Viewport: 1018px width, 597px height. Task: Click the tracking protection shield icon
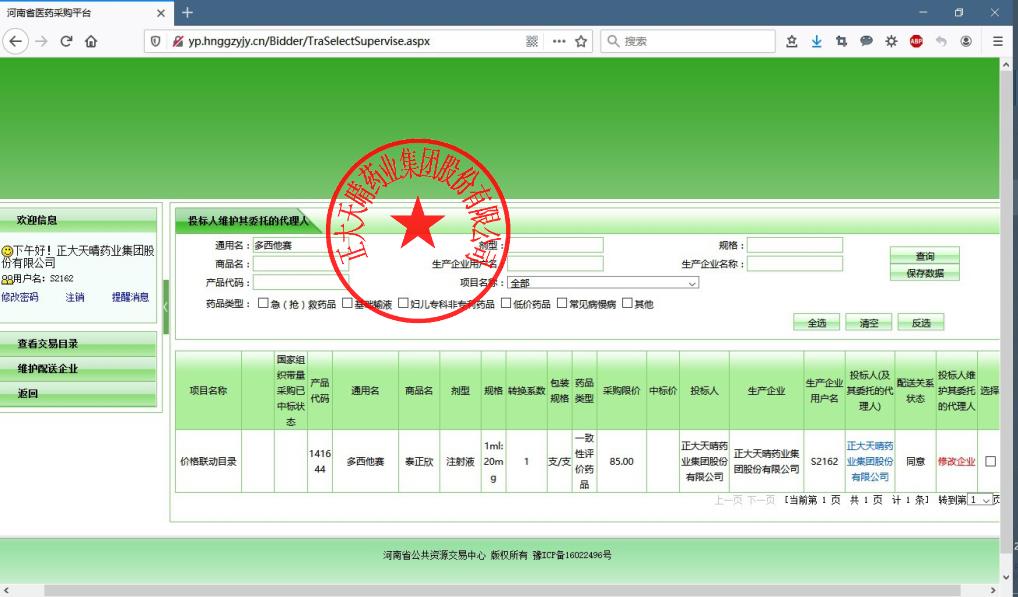tap(155, 42)
